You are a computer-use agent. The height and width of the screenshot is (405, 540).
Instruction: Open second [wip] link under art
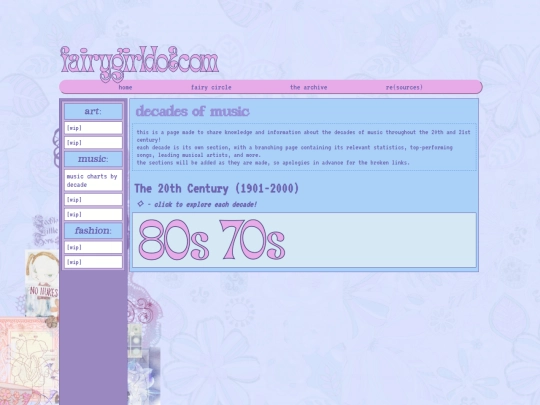point(93,143)
